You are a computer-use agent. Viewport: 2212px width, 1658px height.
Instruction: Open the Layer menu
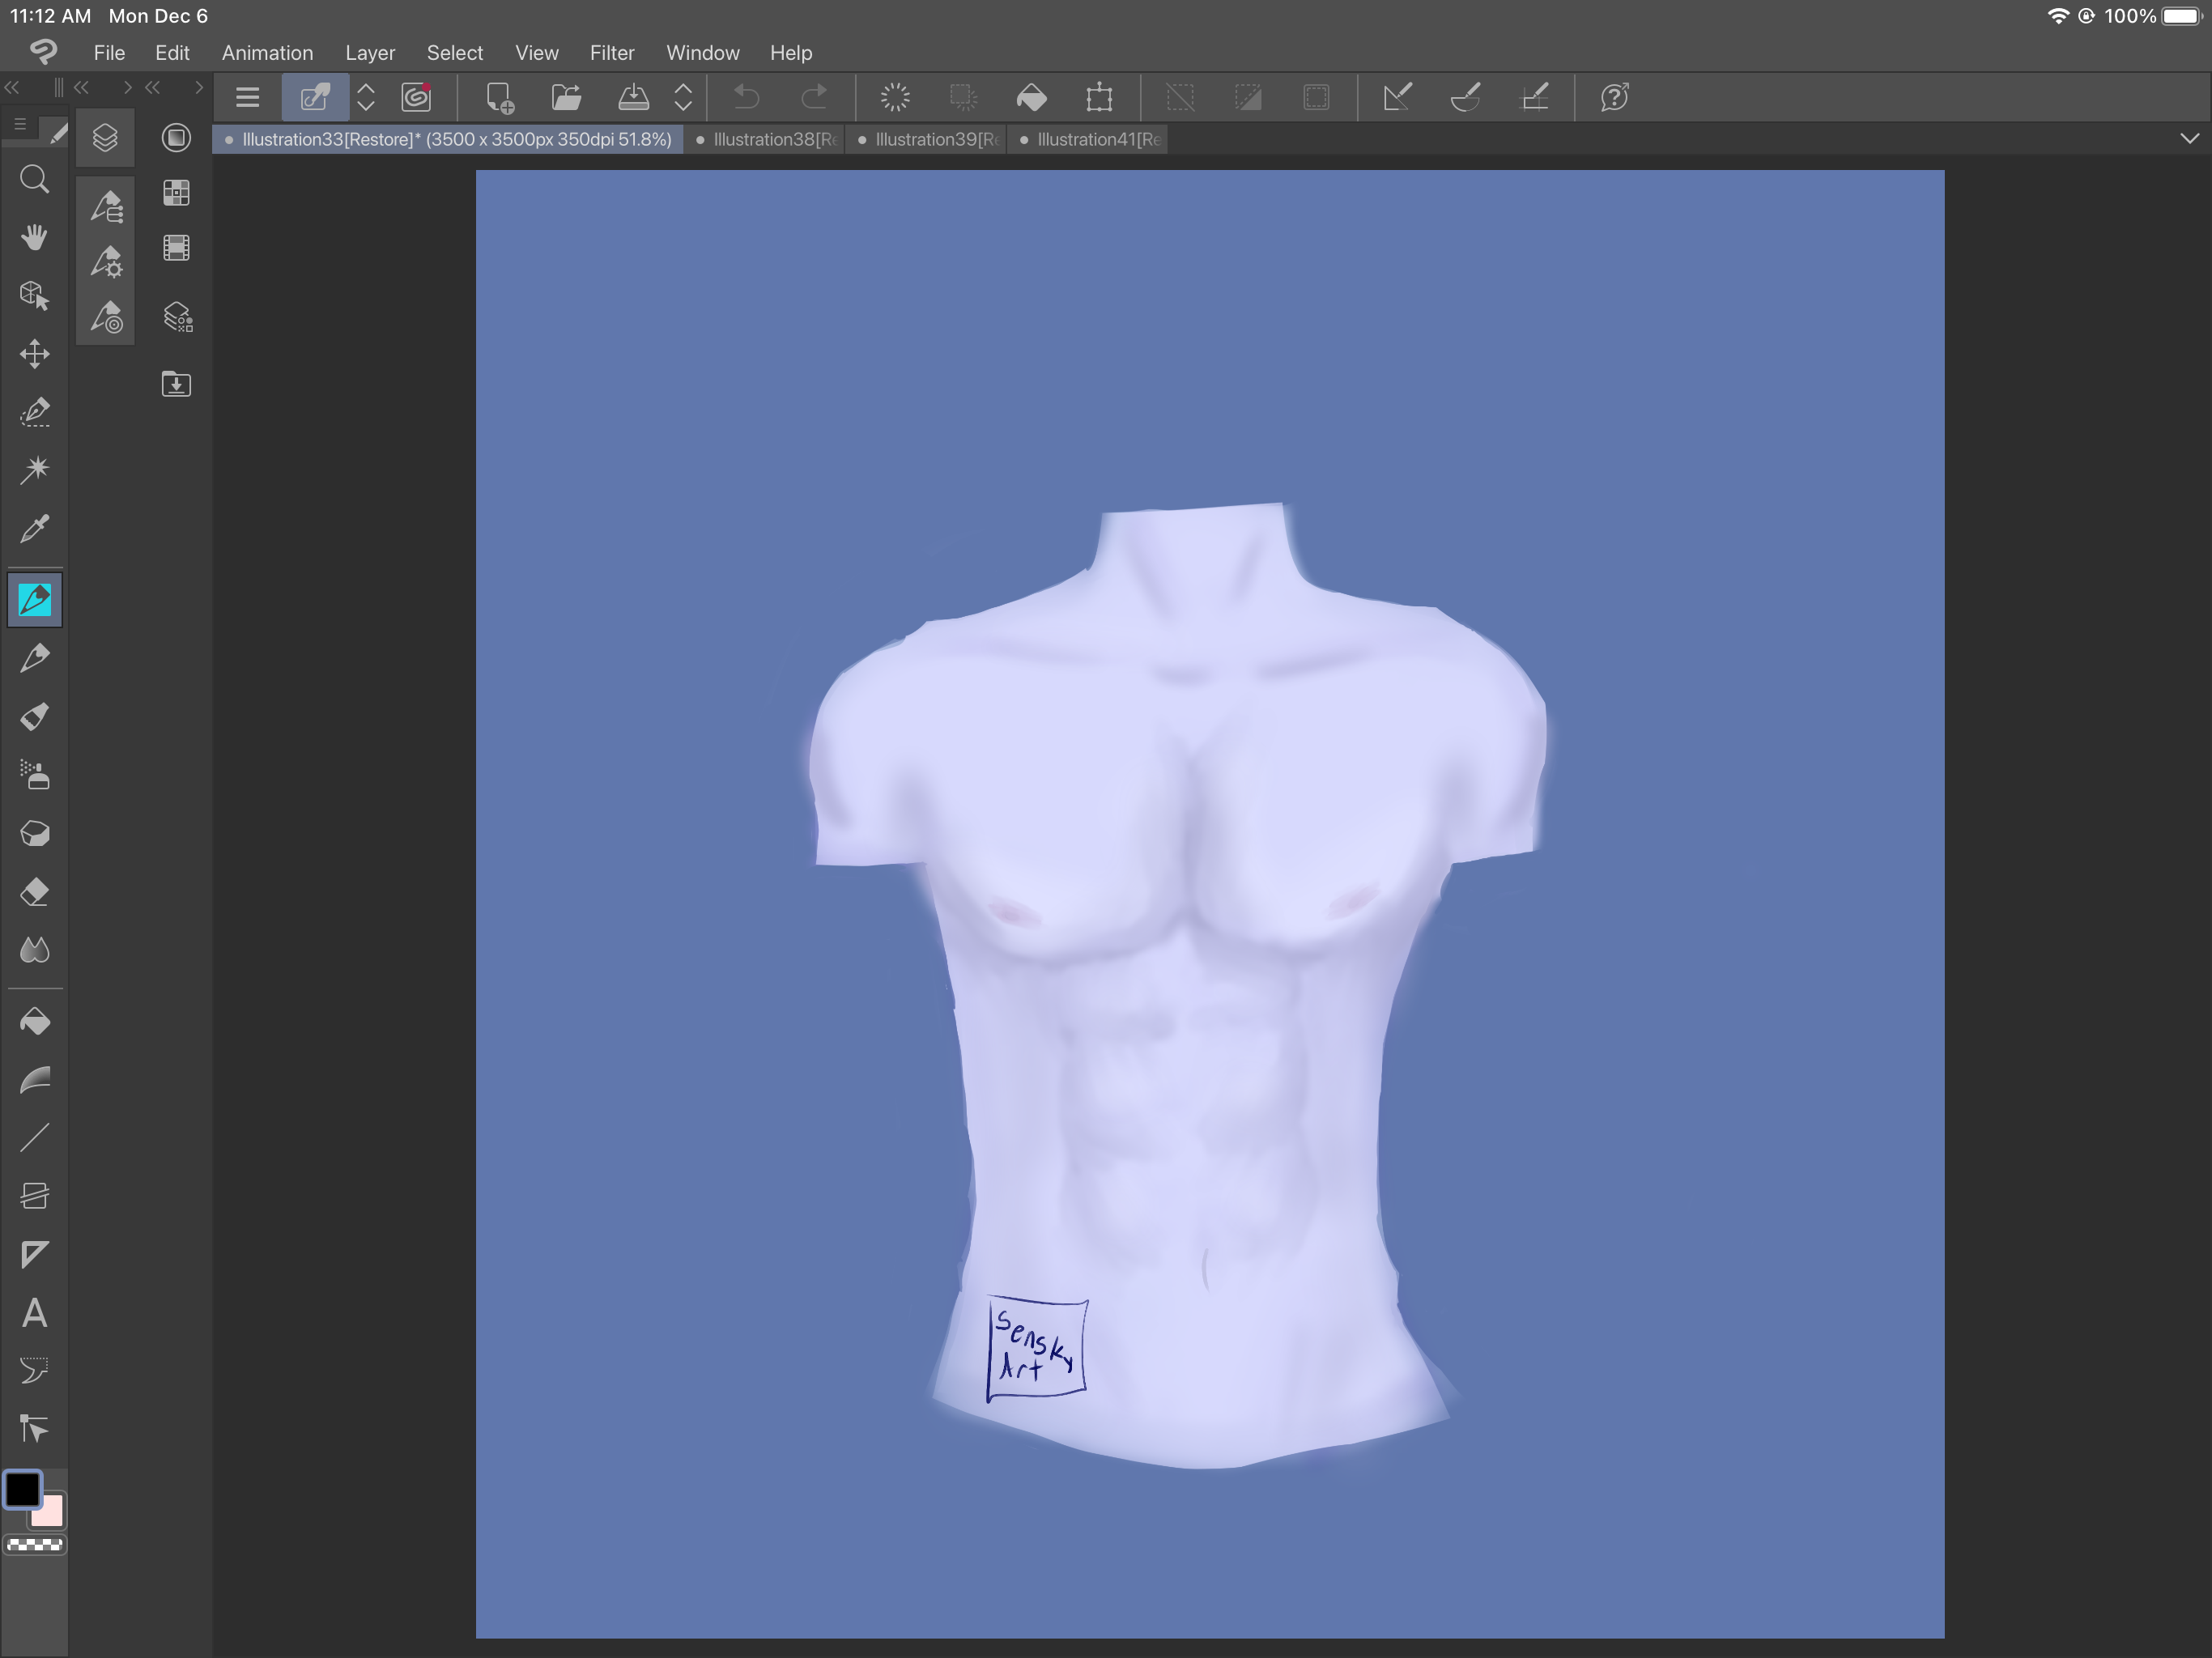tap(370, 53)
